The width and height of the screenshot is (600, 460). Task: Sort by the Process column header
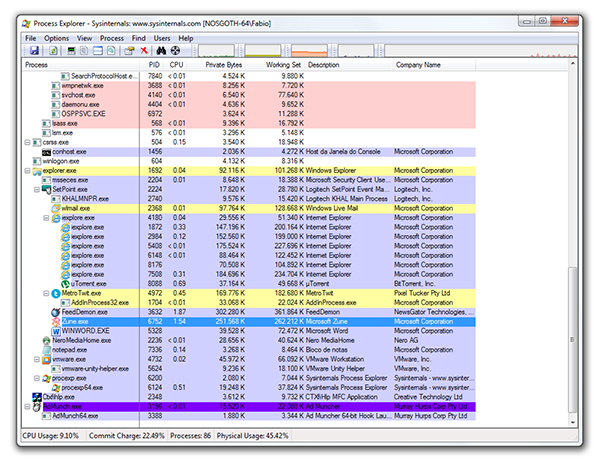coord(80,65)
